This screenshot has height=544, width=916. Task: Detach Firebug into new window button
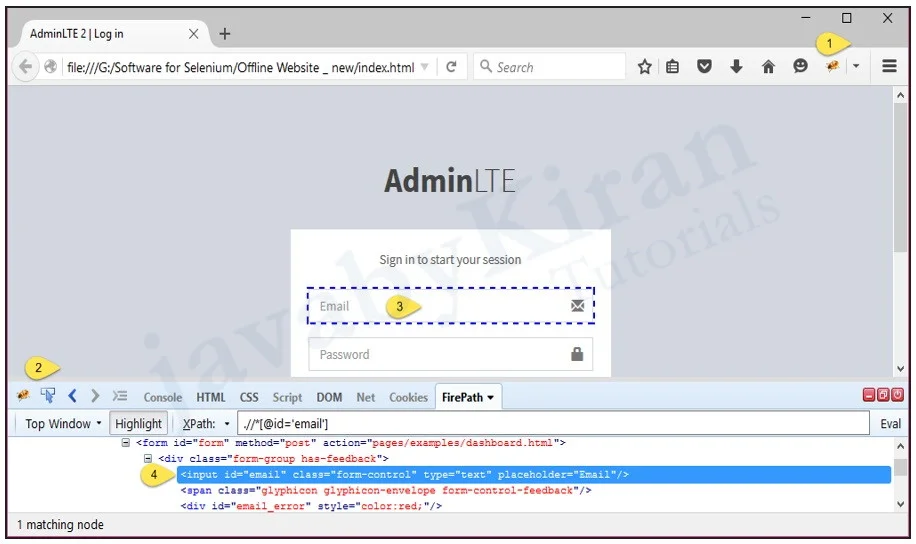click(883, 395)
